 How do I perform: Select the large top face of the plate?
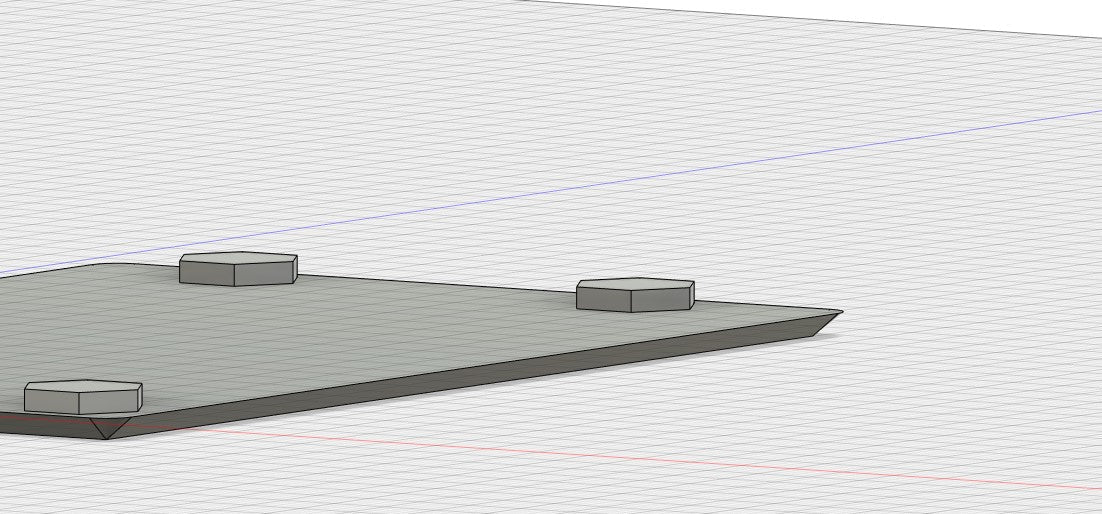click(x=400, y=320)
